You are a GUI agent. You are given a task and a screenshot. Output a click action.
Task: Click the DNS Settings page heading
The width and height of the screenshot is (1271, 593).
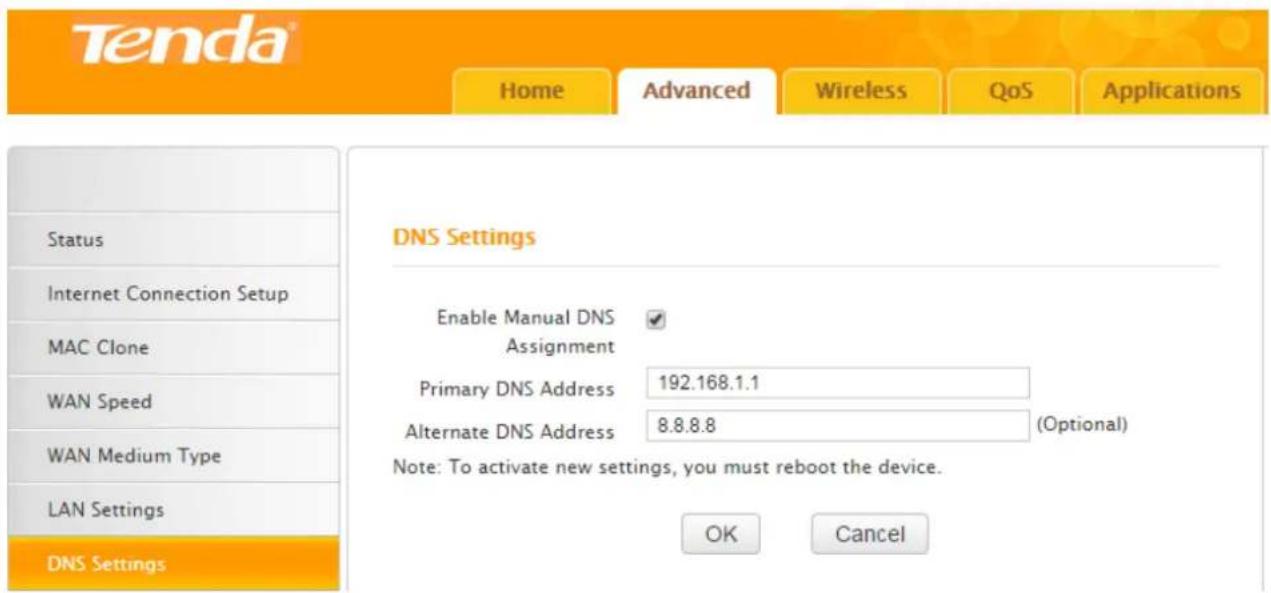tap(462, 238)
